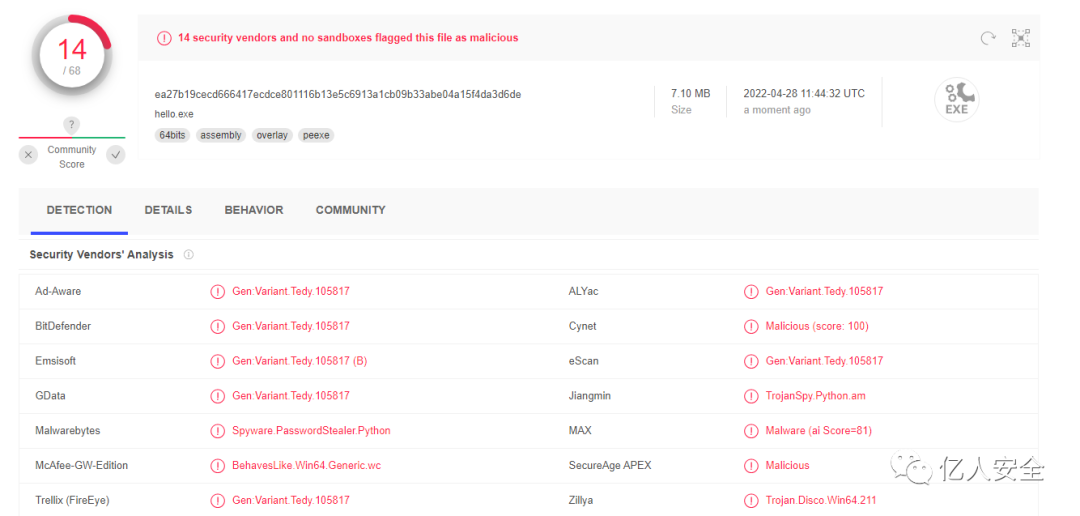Screen dimensions: 1080x516
Task: Click the alert icon in the malicious banner
Action: click(164, 38)
